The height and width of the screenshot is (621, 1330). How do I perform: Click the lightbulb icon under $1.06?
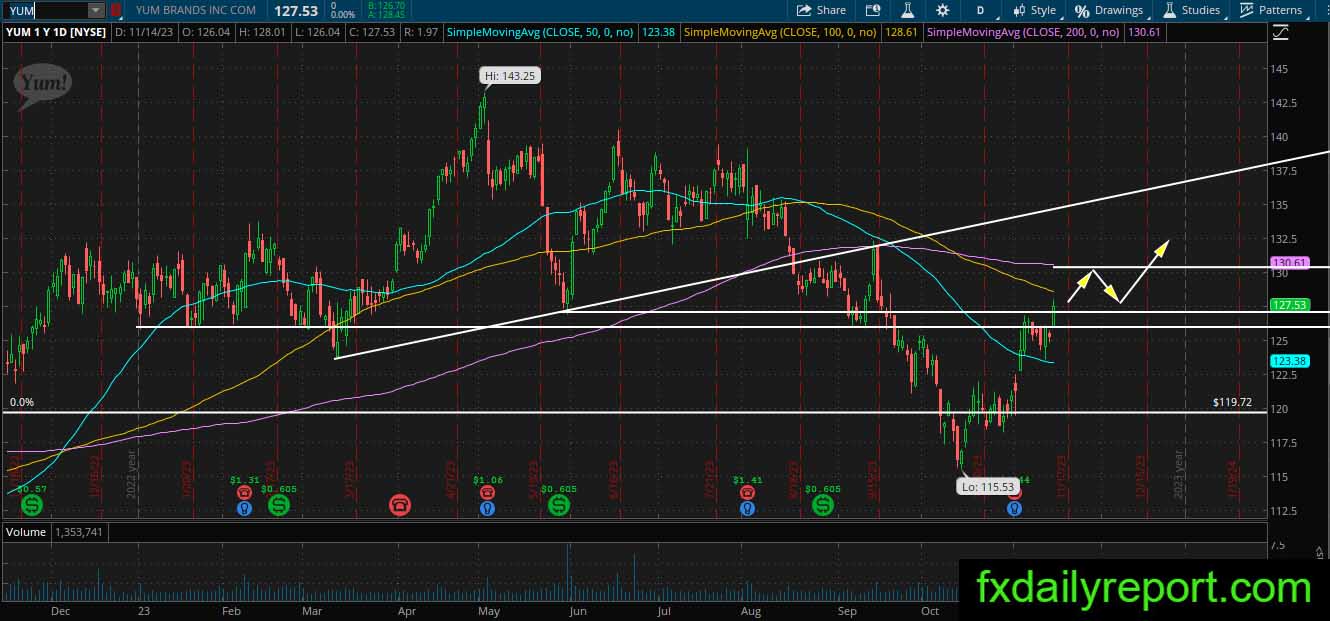click(x=487, y=508)
